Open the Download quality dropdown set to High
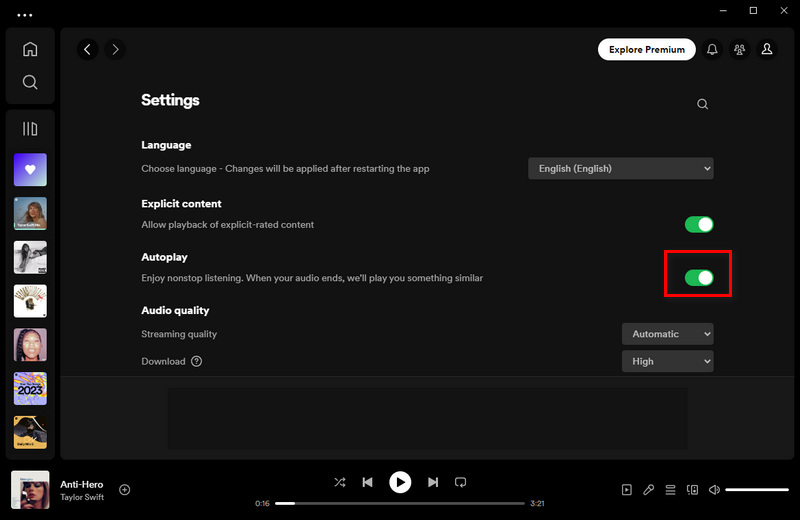This screenshot has height=520, width=800. point(667,361)
